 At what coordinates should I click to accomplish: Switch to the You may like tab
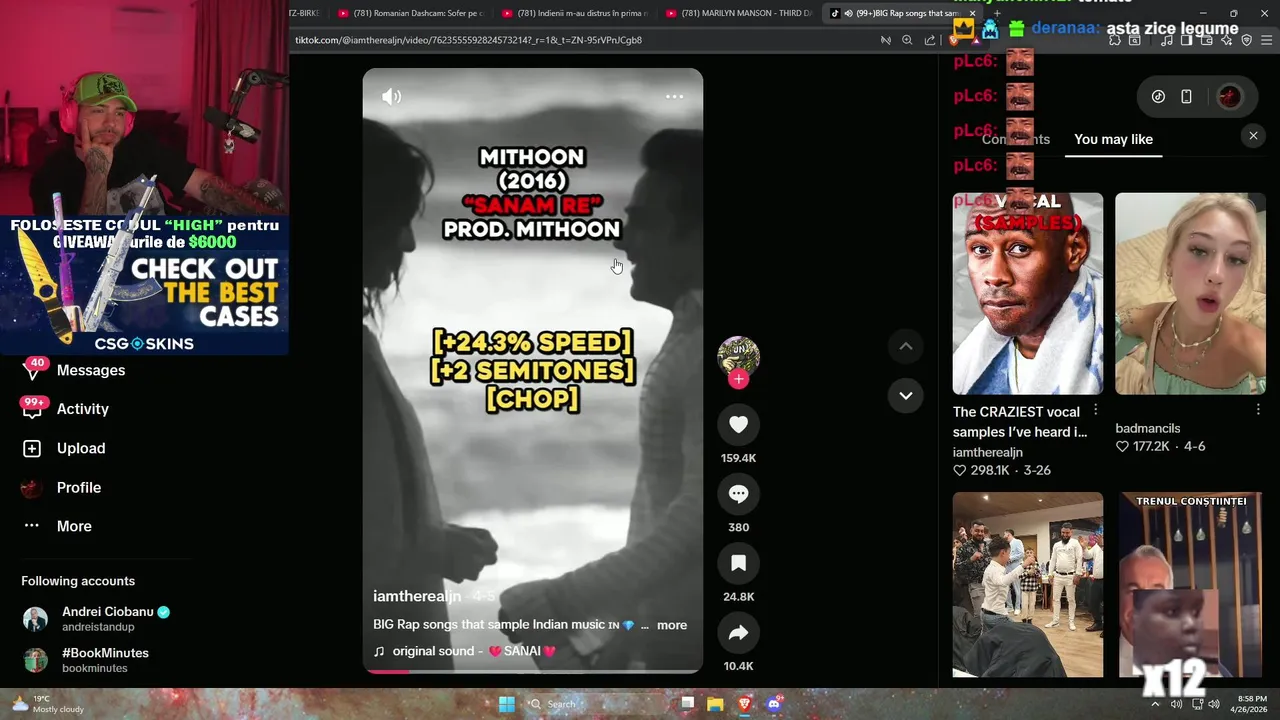(1113, 139)
